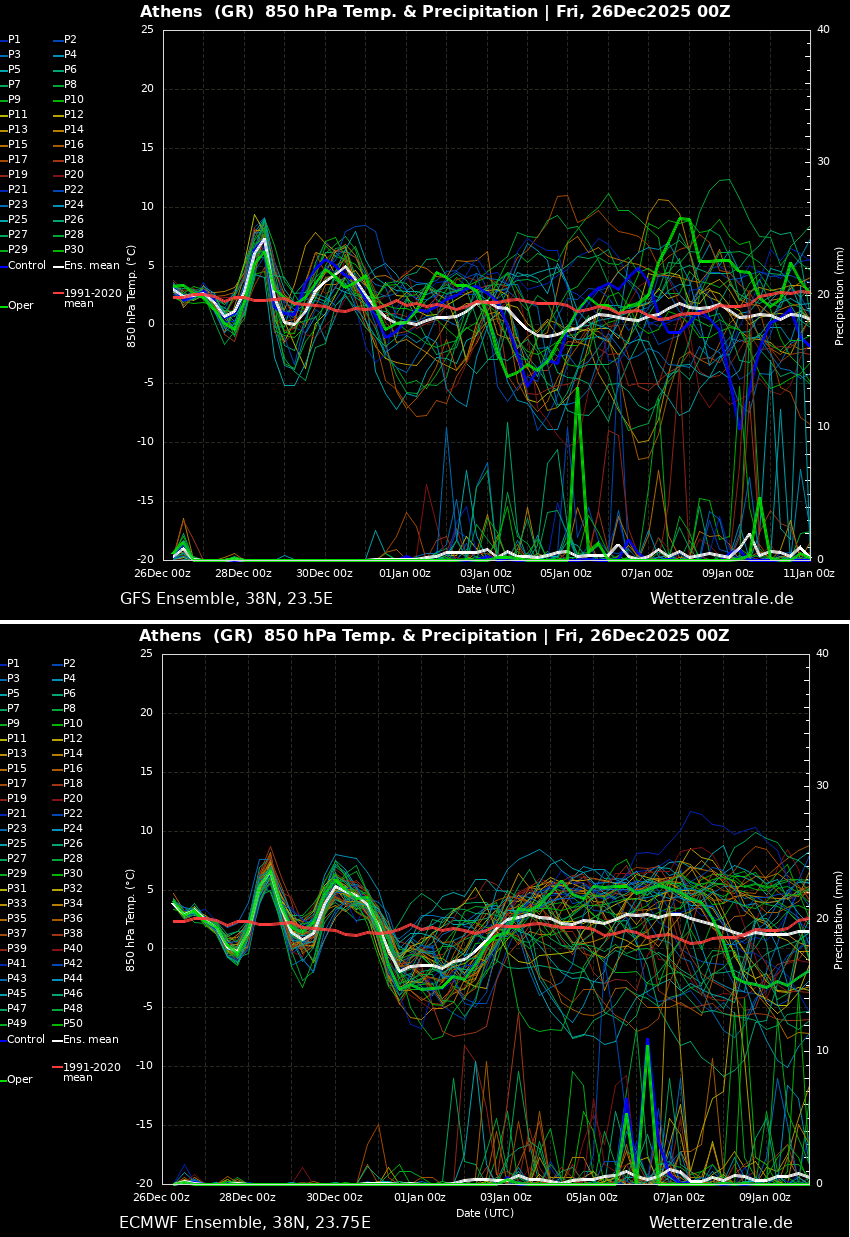Click 850 hPa Temp. axis label on ECMWF chart
The image size is (850, 1237).
click(131, 920)
